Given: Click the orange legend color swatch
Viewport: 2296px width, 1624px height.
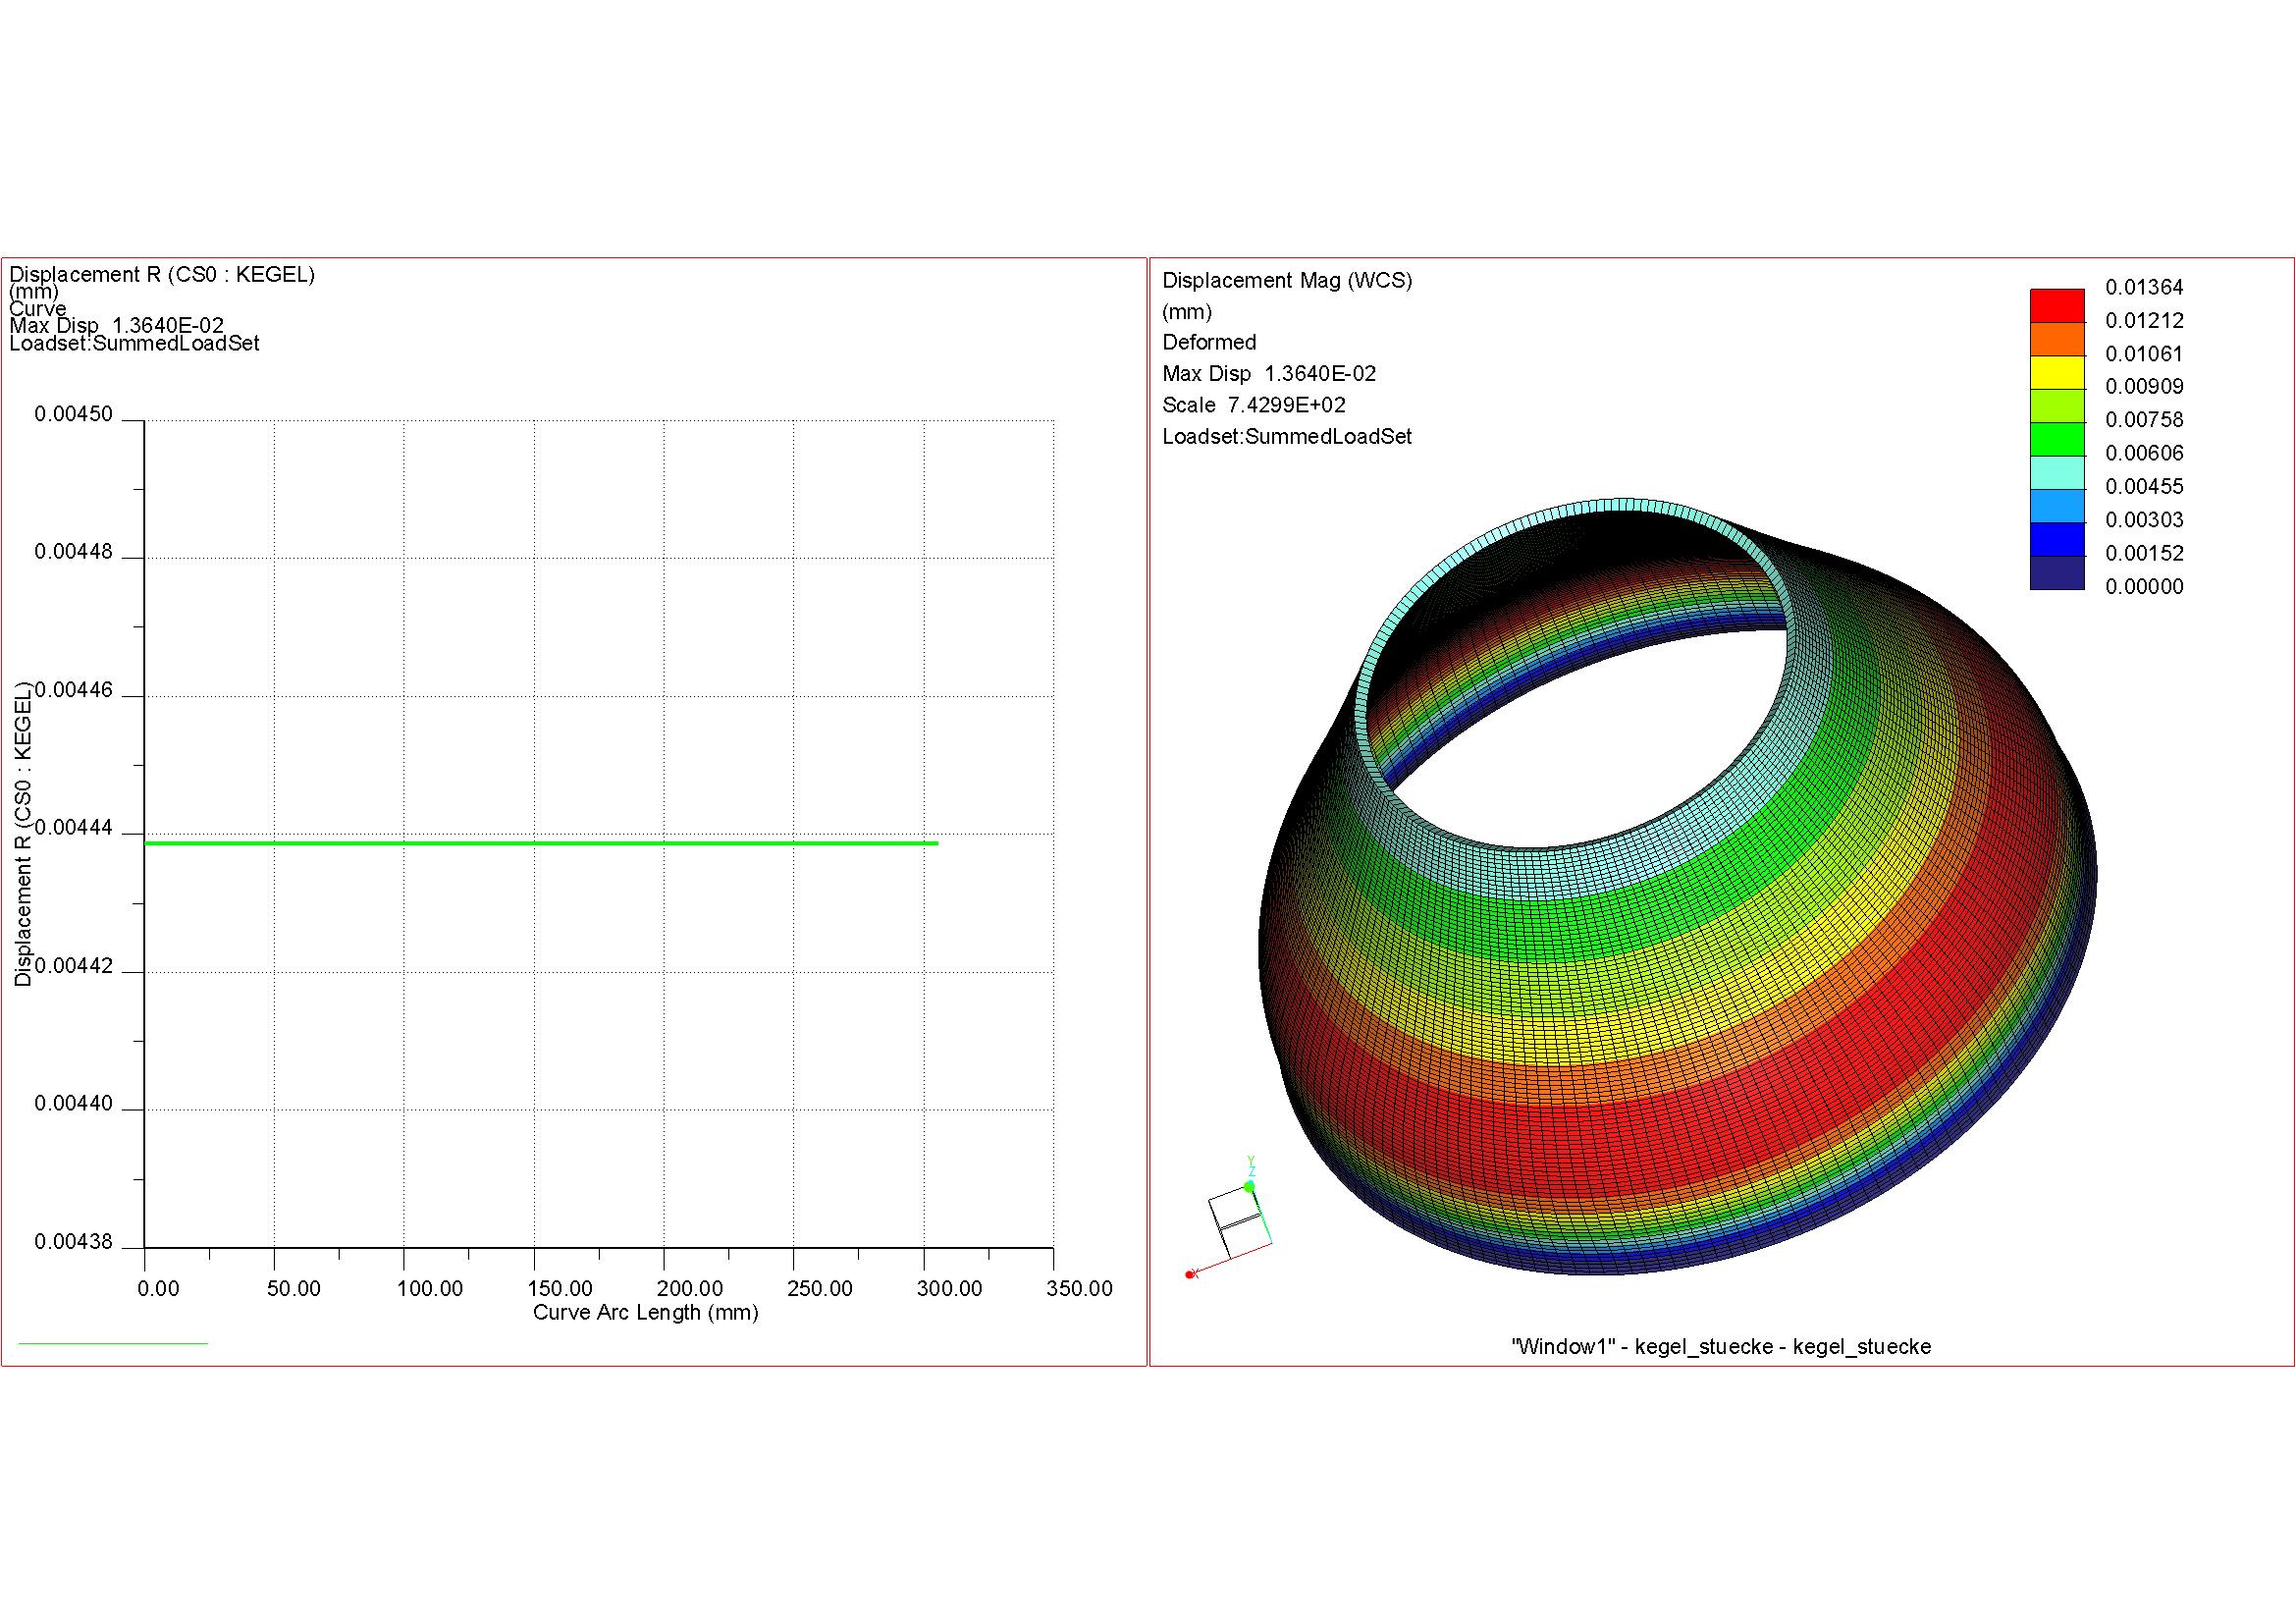Looking at the screenshot, I should 2056,339.
